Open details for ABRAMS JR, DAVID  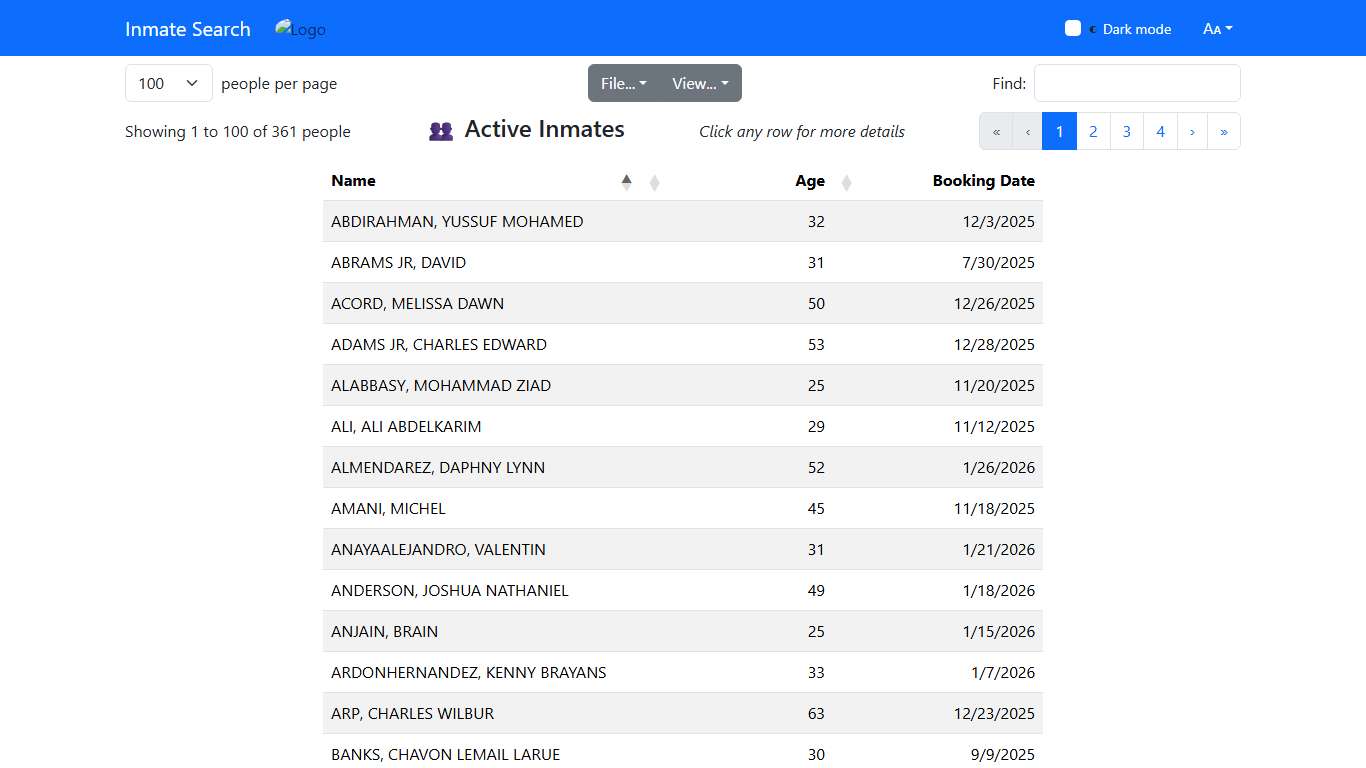click(x=683, y=262)
